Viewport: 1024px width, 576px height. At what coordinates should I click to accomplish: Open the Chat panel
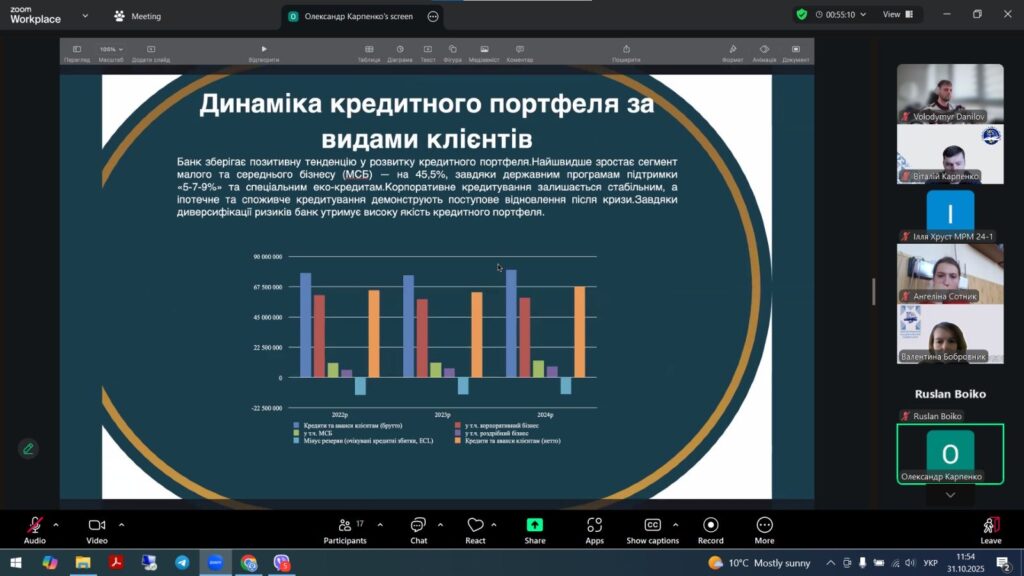click(x=418, y=530)
